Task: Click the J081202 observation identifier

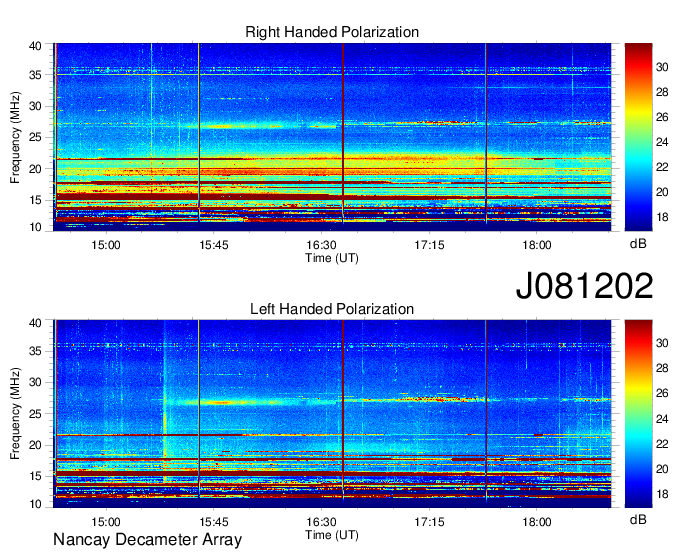Action: coord(584,285)
